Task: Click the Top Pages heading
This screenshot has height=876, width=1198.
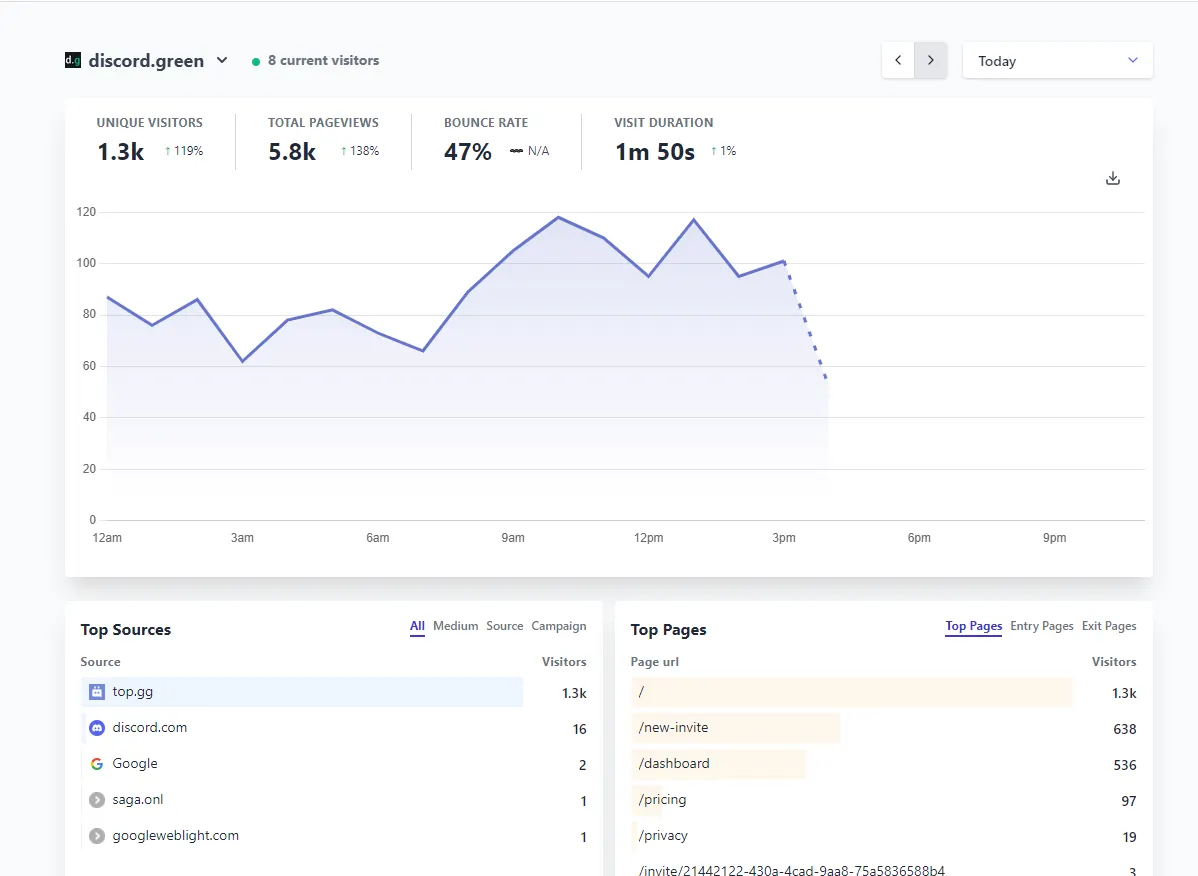Action: pyautogui.click(x=669, y=630)
